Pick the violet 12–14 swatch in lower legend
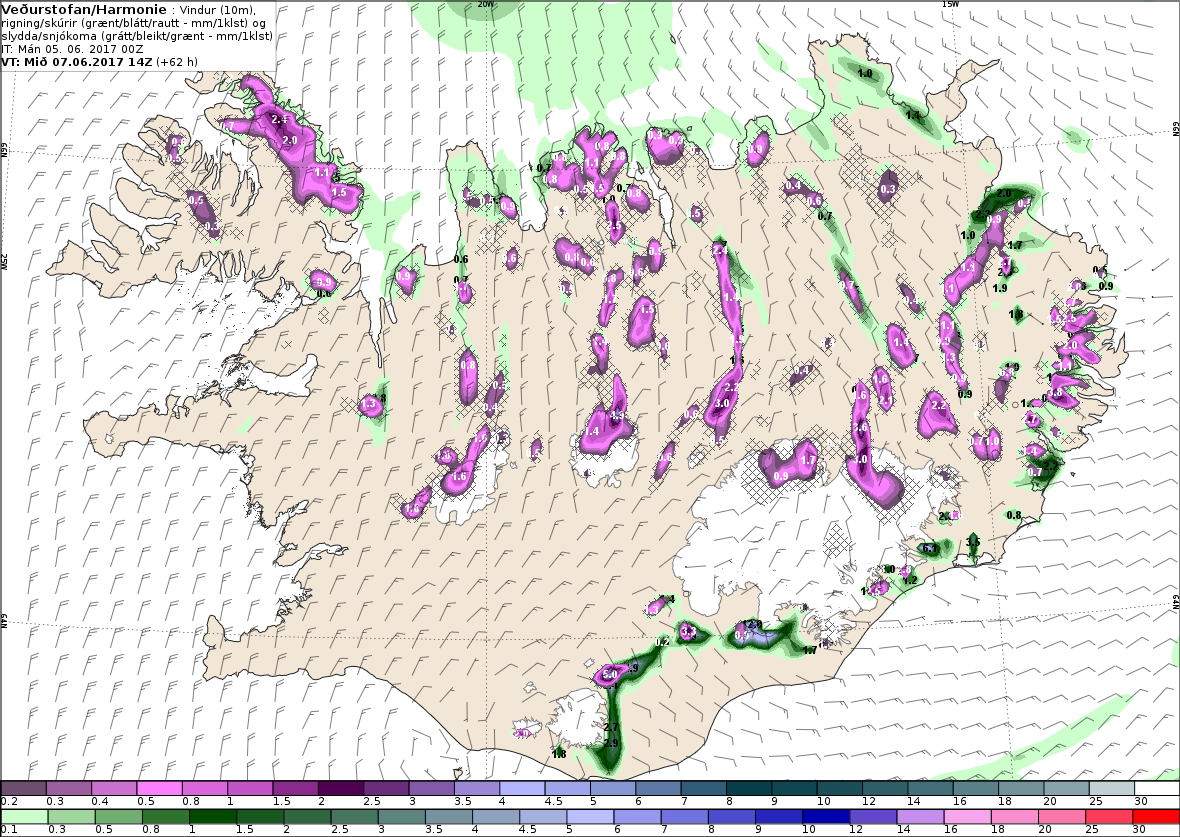The width and height of the screenshot is (1180, 837). click(873, 817)
